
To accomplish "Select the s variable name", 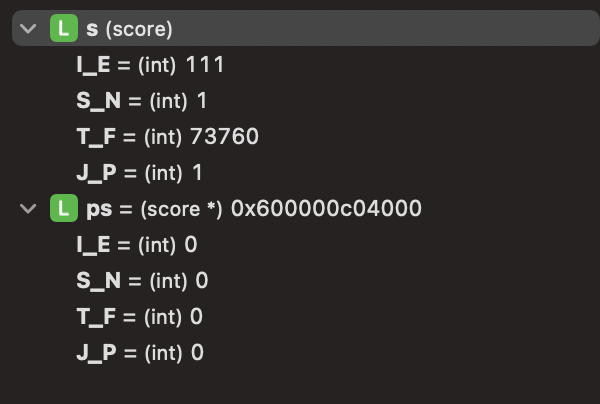I will [92, 29].
